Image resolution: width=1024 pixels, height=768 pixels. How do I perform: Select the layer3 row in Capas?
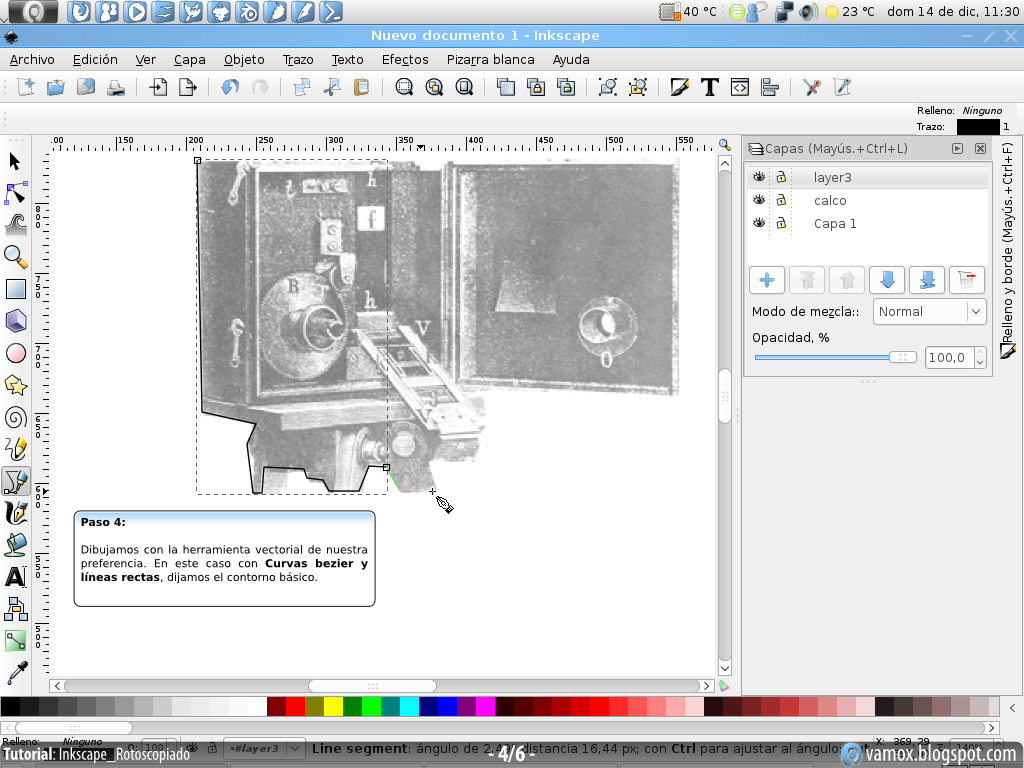pyautogui.click(x=868, y=177)
